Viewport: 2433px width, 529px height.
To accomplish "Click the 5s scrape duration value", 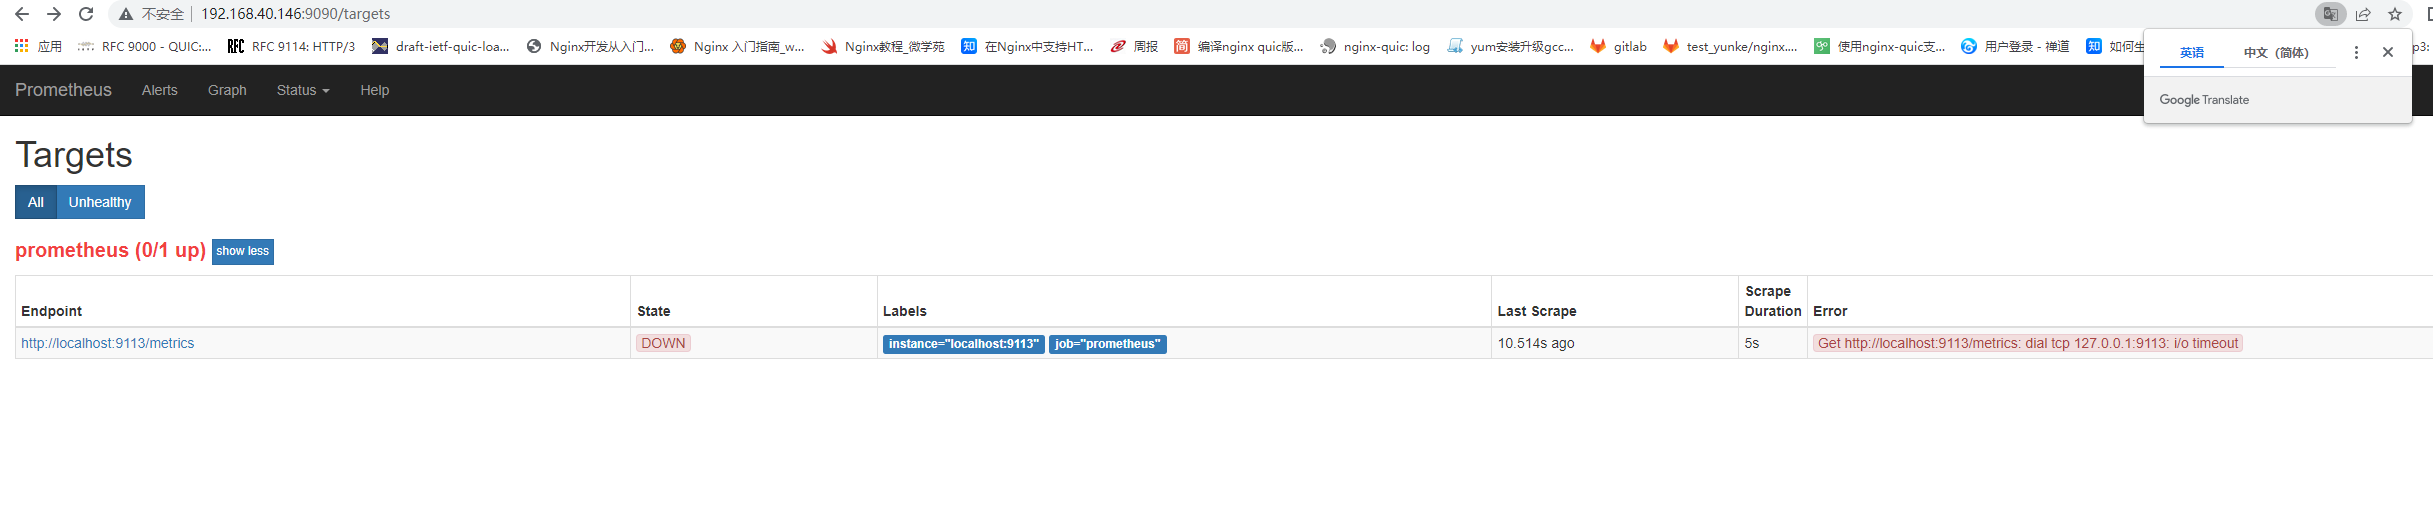I will (1752, 343).
